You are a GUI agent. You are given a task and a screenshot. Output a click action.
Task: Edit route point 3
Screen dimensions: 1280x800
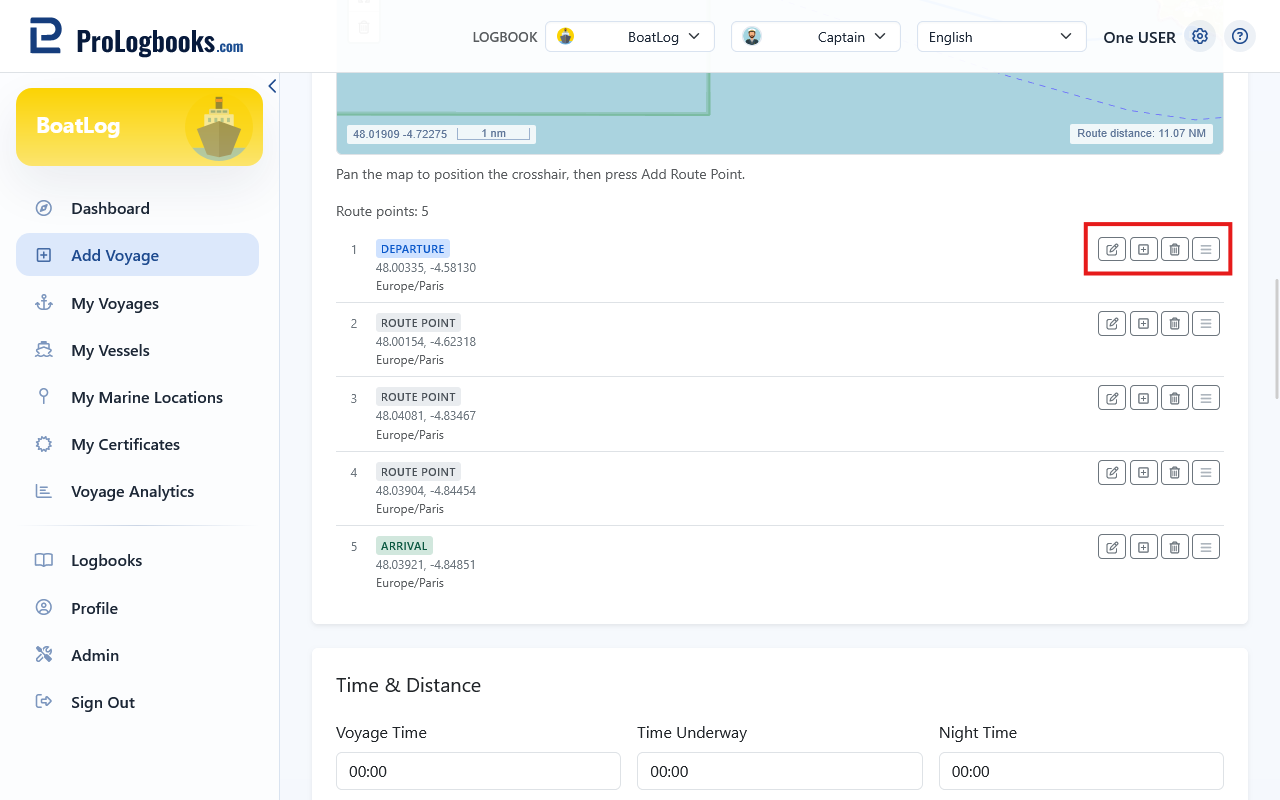click(x=1112, y=398)
